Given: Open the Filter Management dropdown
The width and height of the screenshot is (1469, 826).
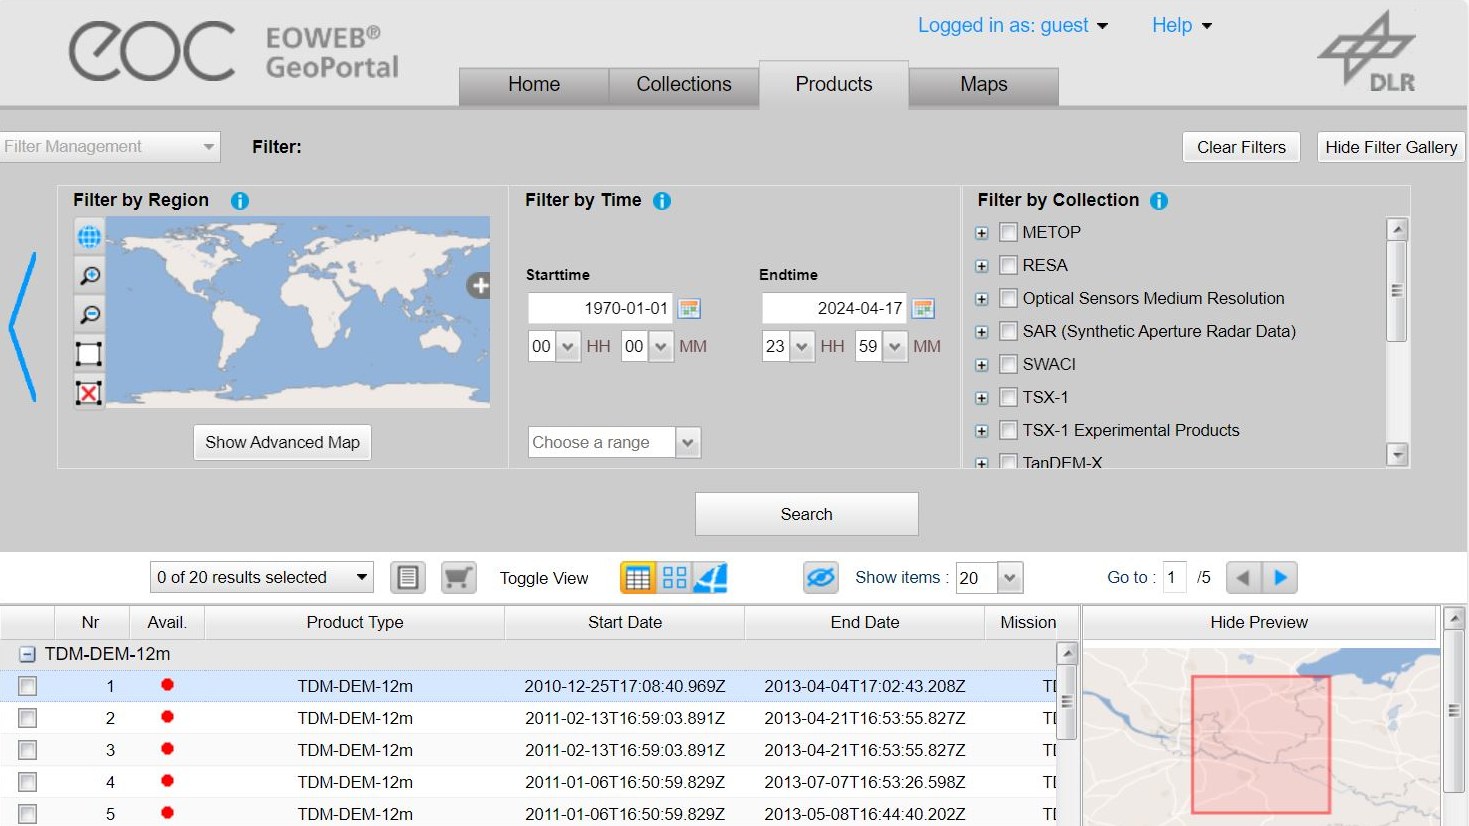Looking at the screenshot, I should coord(109,147).
